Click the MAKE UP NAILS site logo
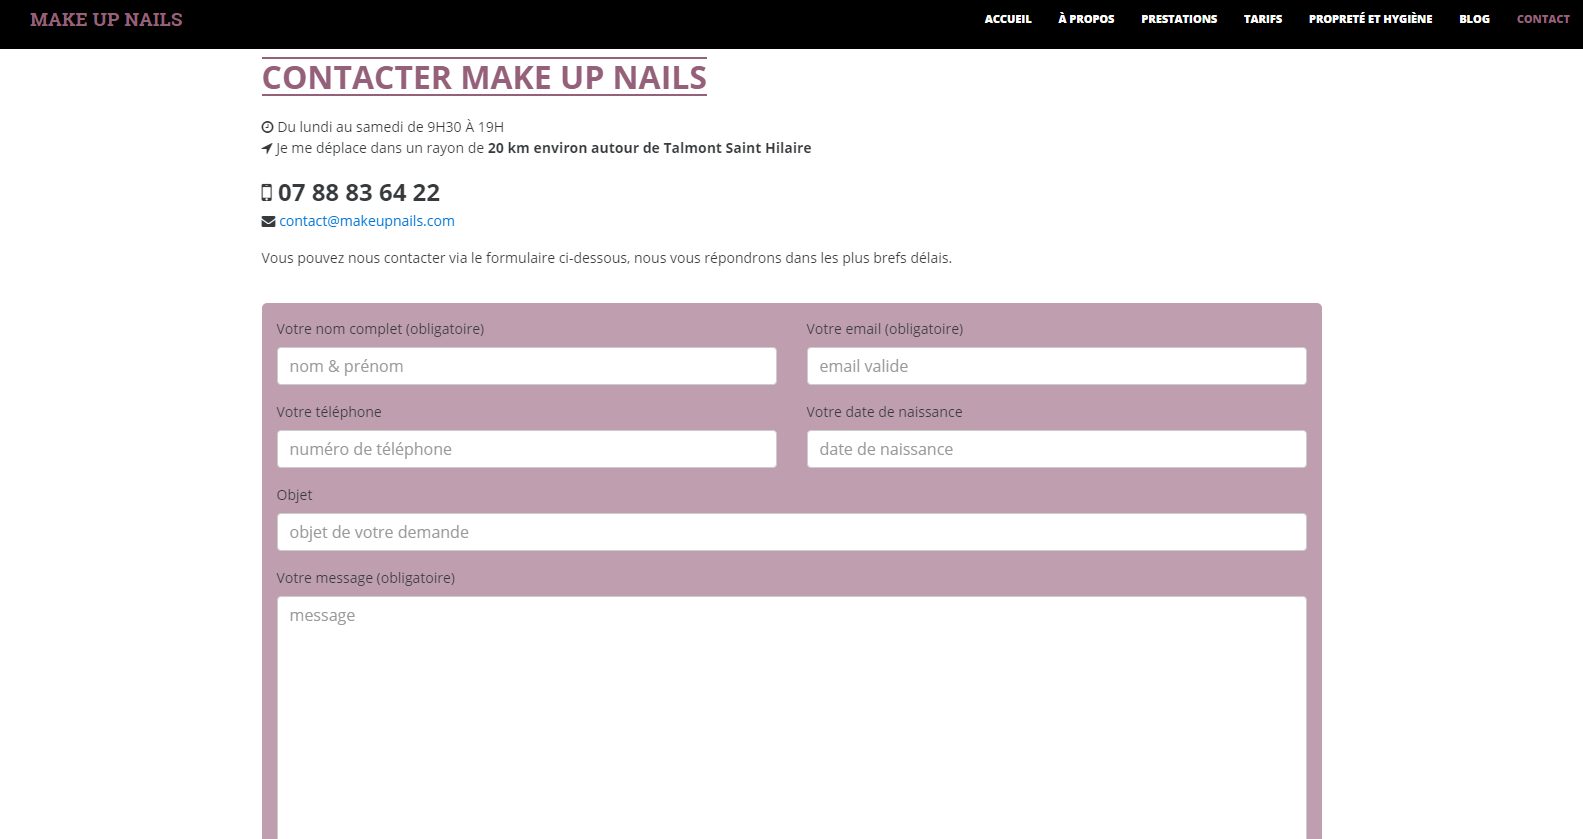Image resolution: width=1583 pixels, height=839 pixels. point(106,20)
